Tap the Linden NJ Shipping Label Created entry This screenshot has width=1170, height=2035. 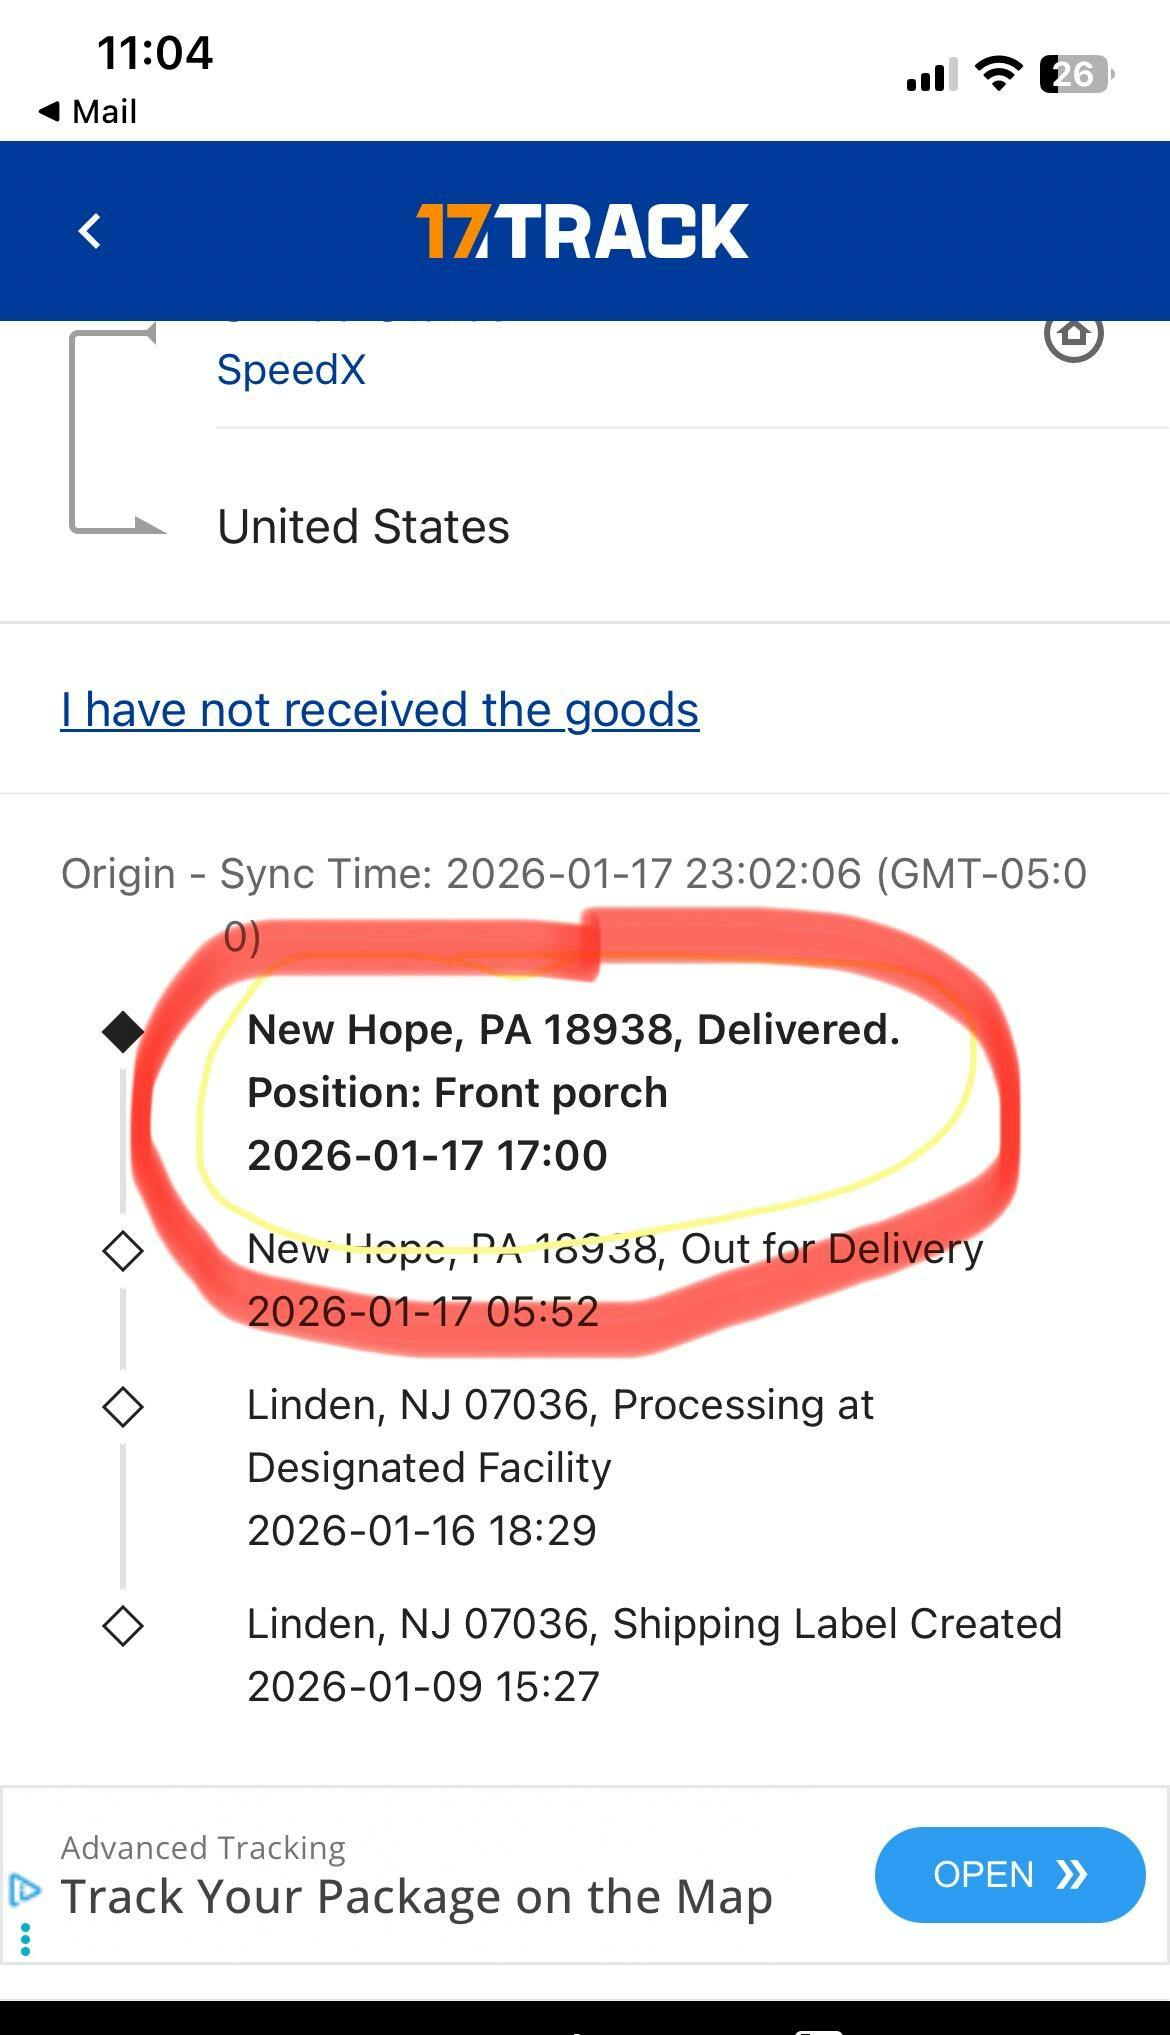pyautogui.click(x=654, y=1655)
